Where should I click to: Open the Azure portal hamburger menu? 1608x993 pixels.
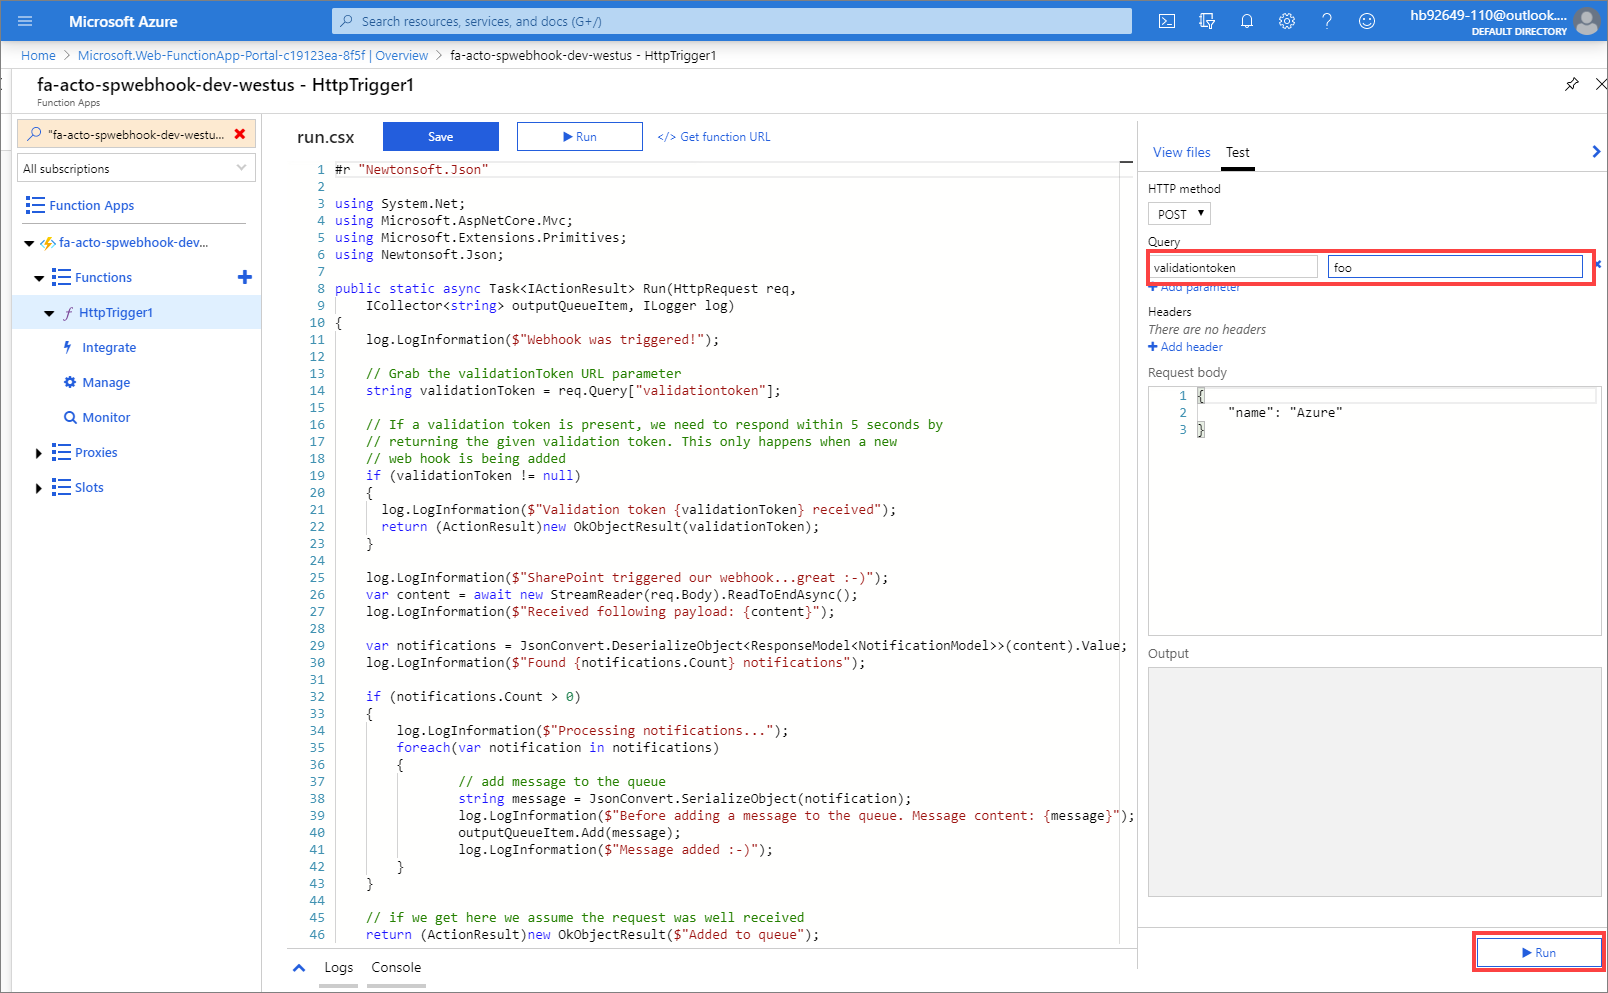point(25,21)
